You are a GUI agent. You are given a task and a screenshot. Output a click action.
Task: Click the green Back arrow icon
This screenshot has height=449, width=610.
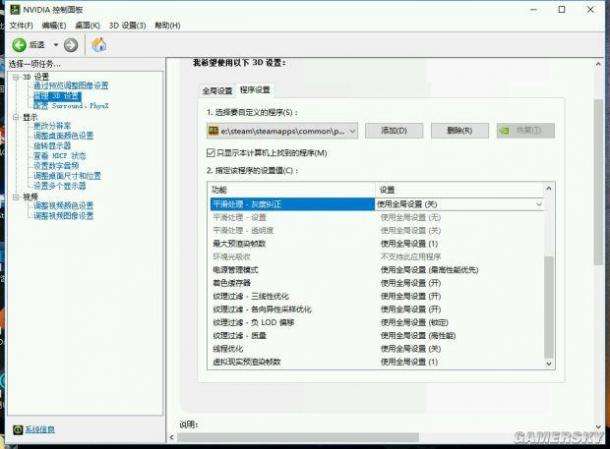click(x=19, y=45)
